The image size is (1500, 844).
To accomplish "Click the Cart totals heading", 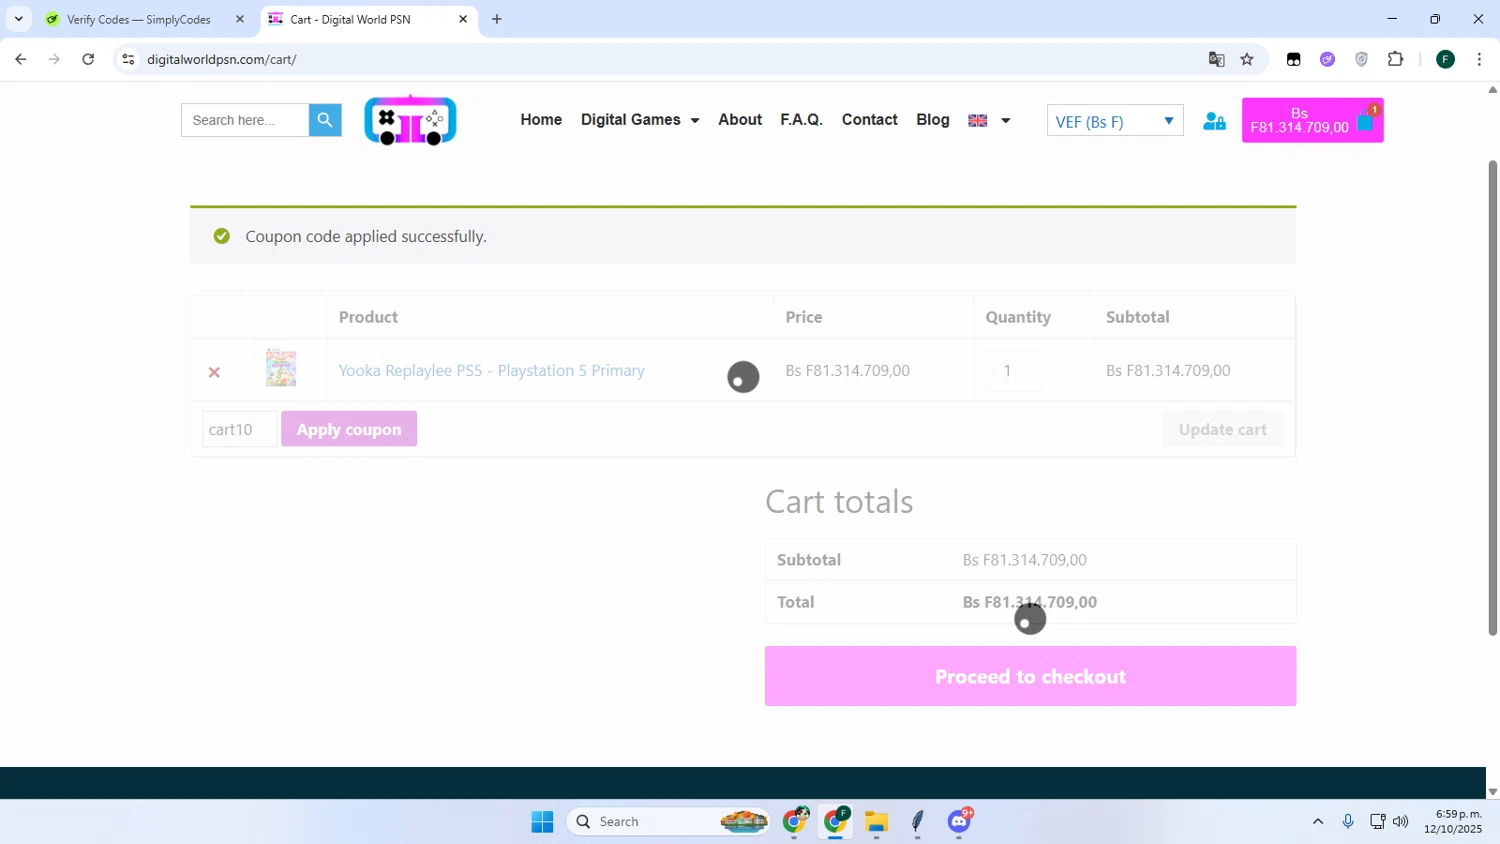I will click(839, 501).
